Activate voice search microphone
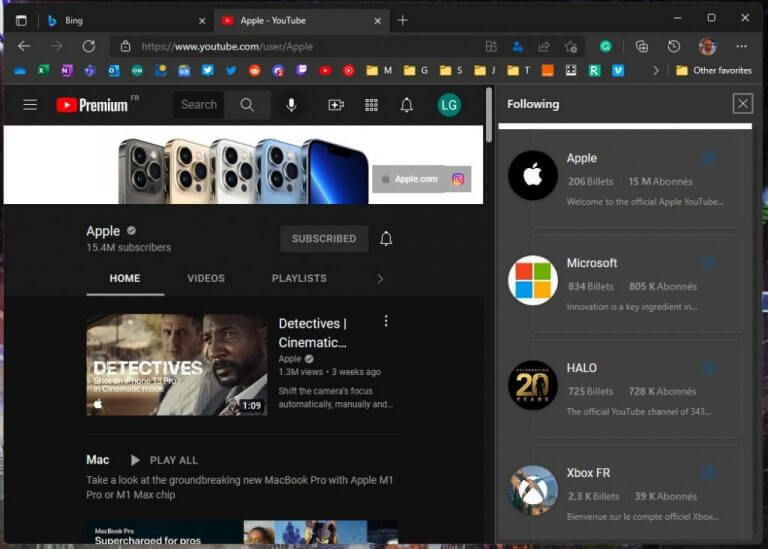The image size is (768, 549). click(x=291, y=105)
